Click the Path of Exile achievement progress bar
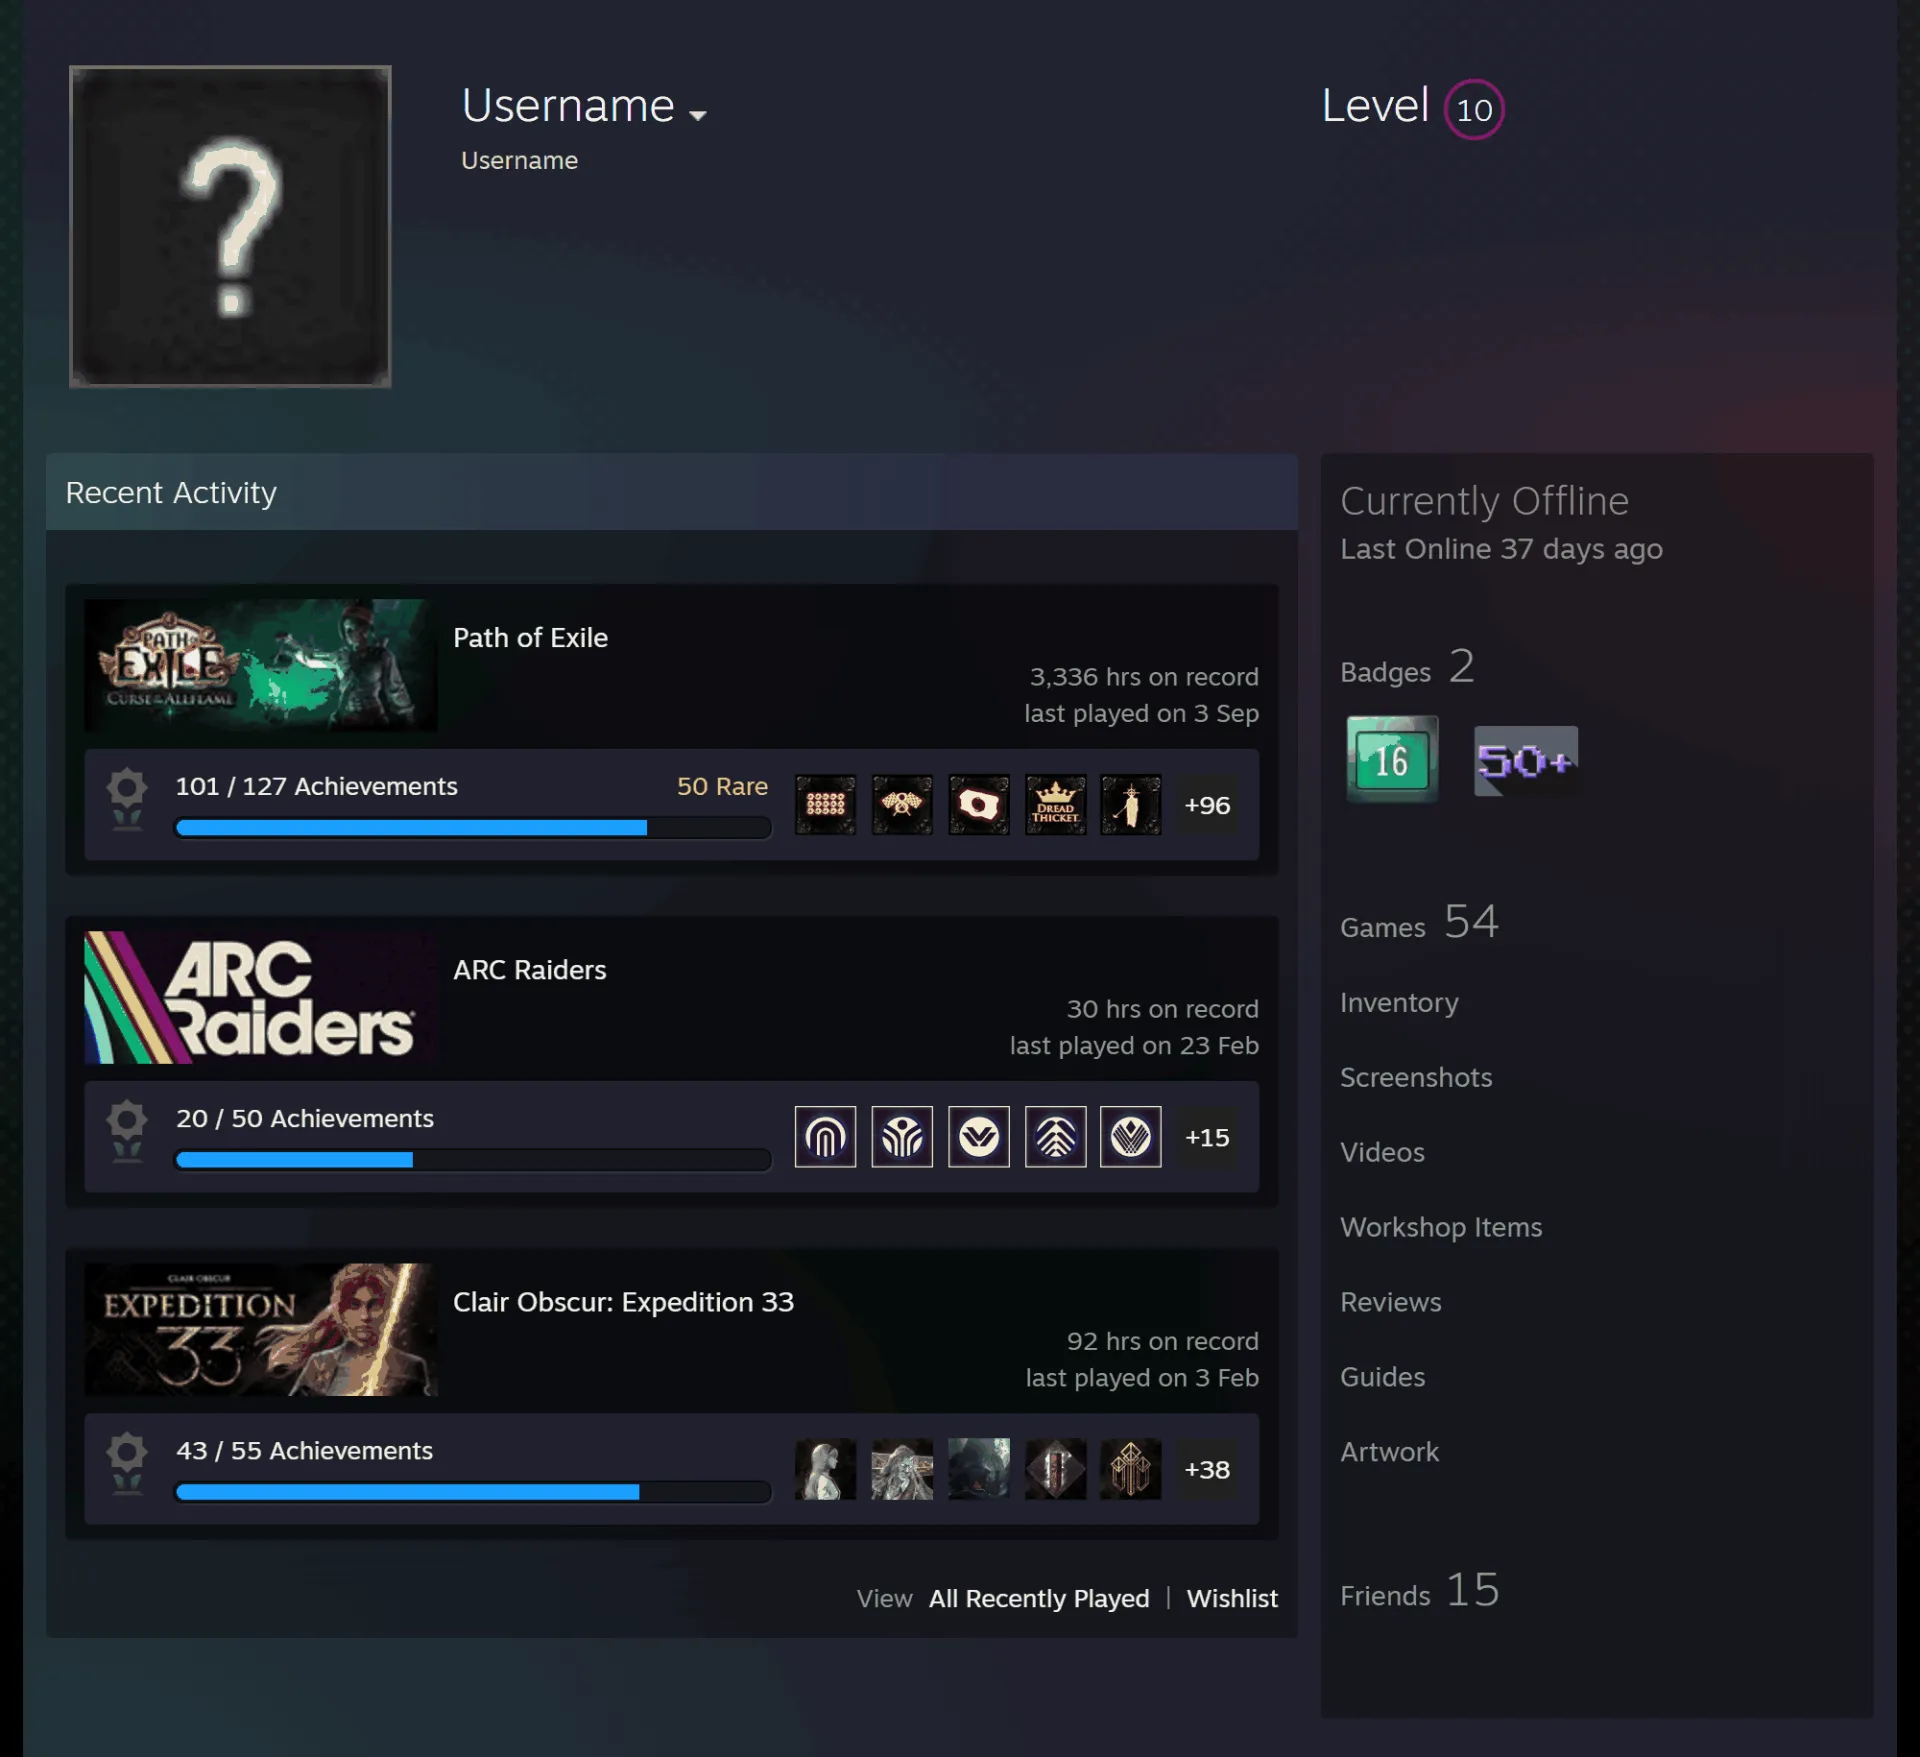This screenshot has width=1920, height=1757. [473, 827]
